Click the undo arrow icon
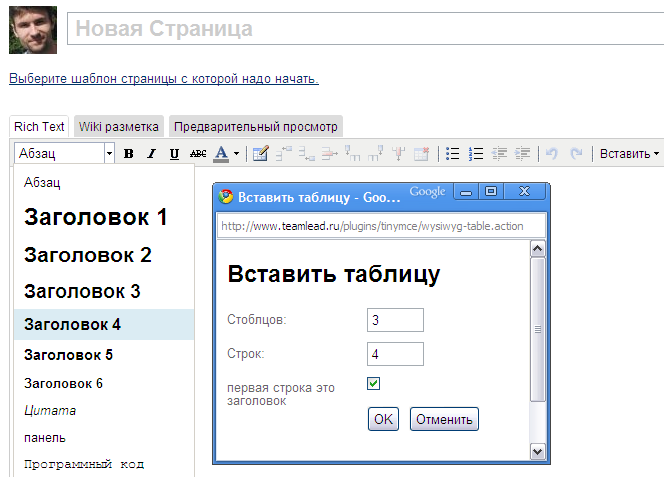Image resolution: width=664 pixels, height=477 pixels. [552, 154]
